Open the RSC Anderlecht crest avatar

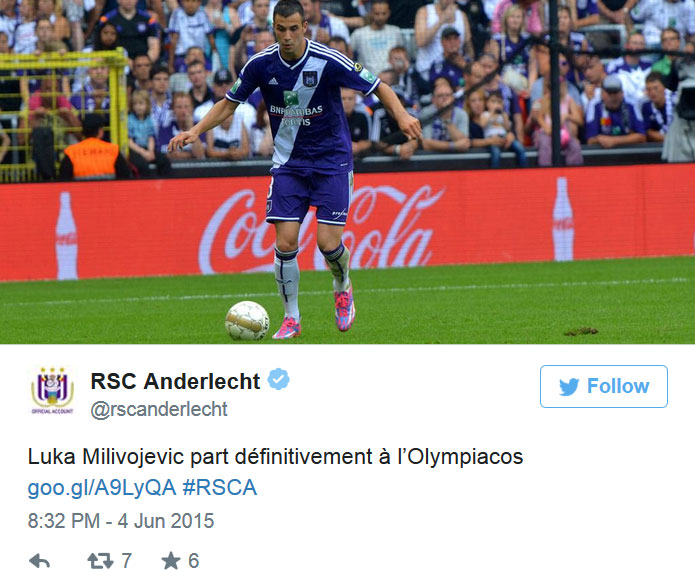52,390
